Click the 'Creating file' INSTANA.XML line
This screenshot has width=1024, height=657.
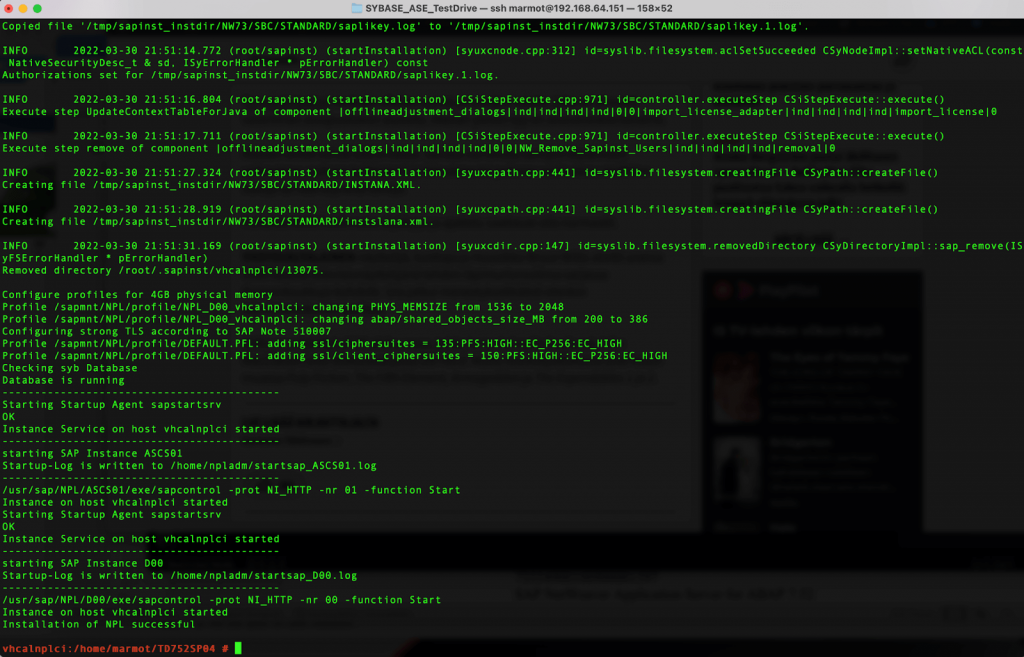coord(212,185)
